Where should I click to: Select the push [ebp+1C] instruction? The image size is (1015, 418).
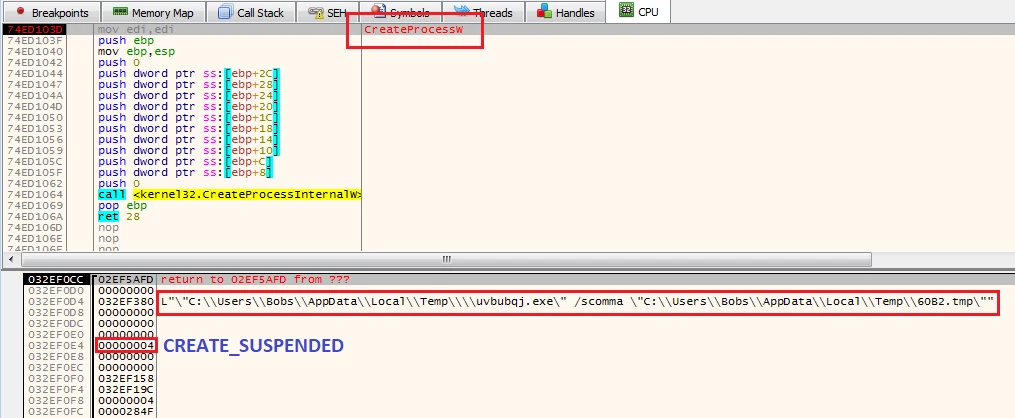(x=188, y=118)
